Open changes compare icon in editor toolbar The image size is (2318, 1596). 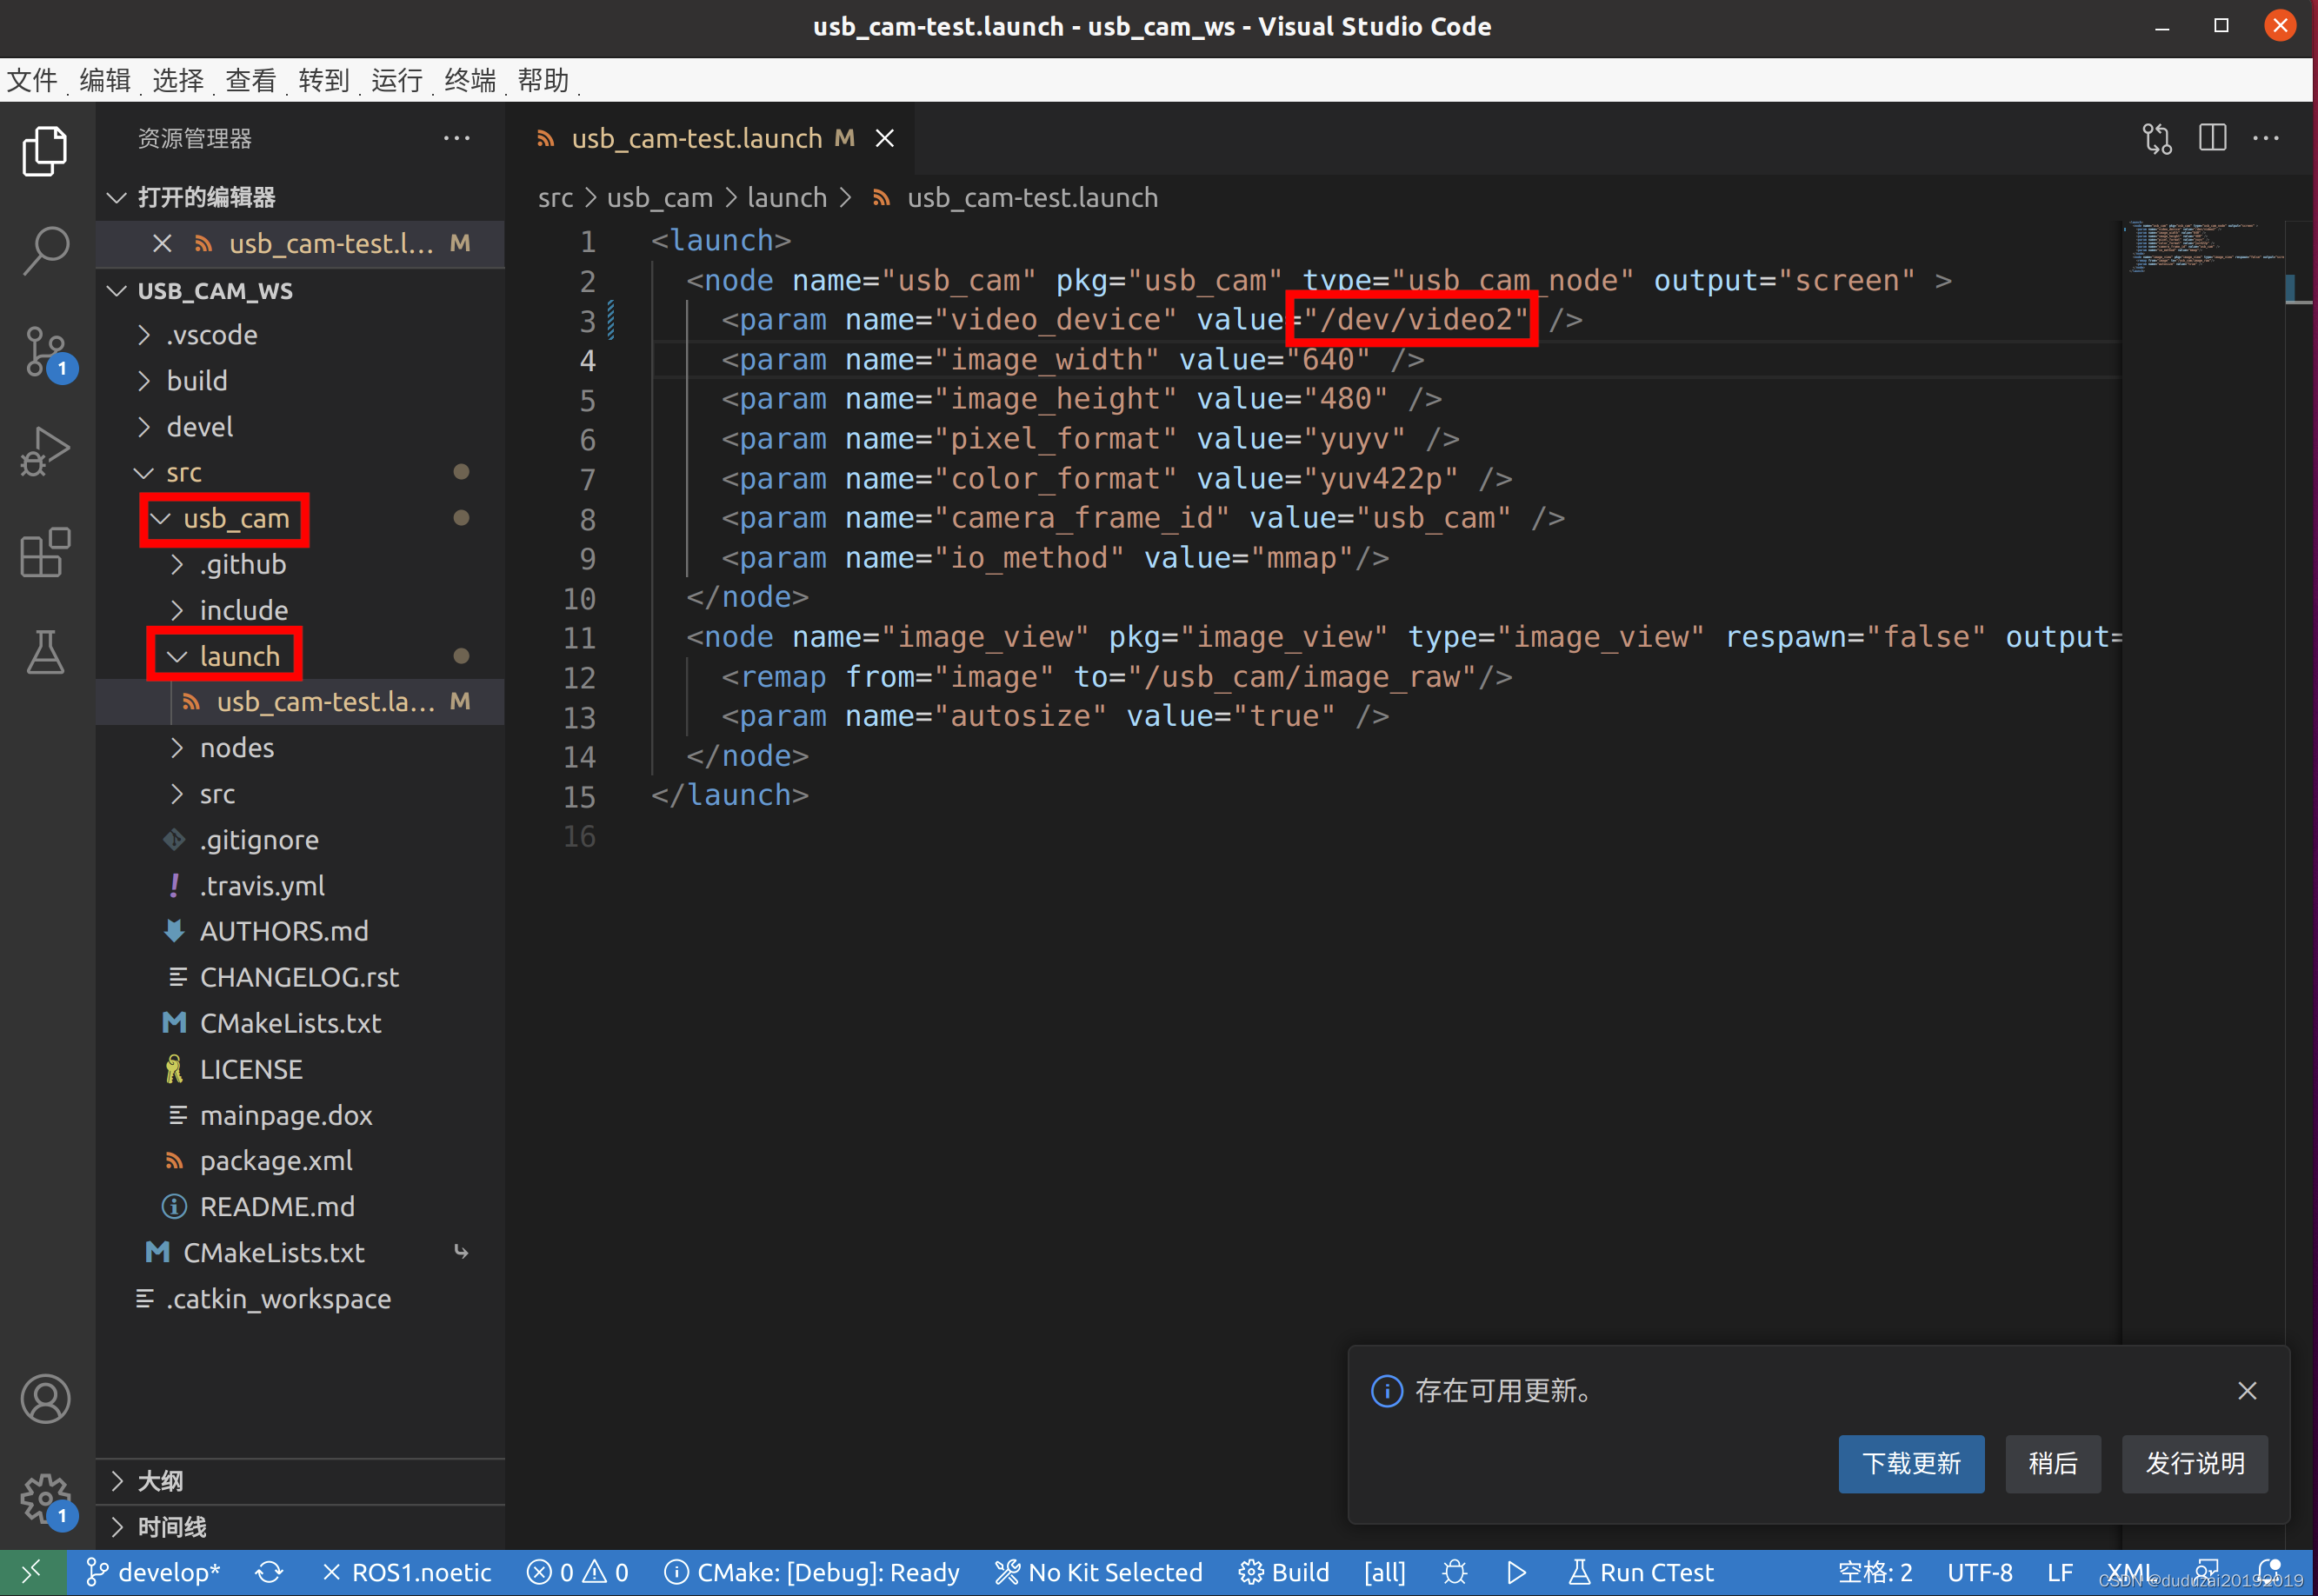pos(2157,138)
